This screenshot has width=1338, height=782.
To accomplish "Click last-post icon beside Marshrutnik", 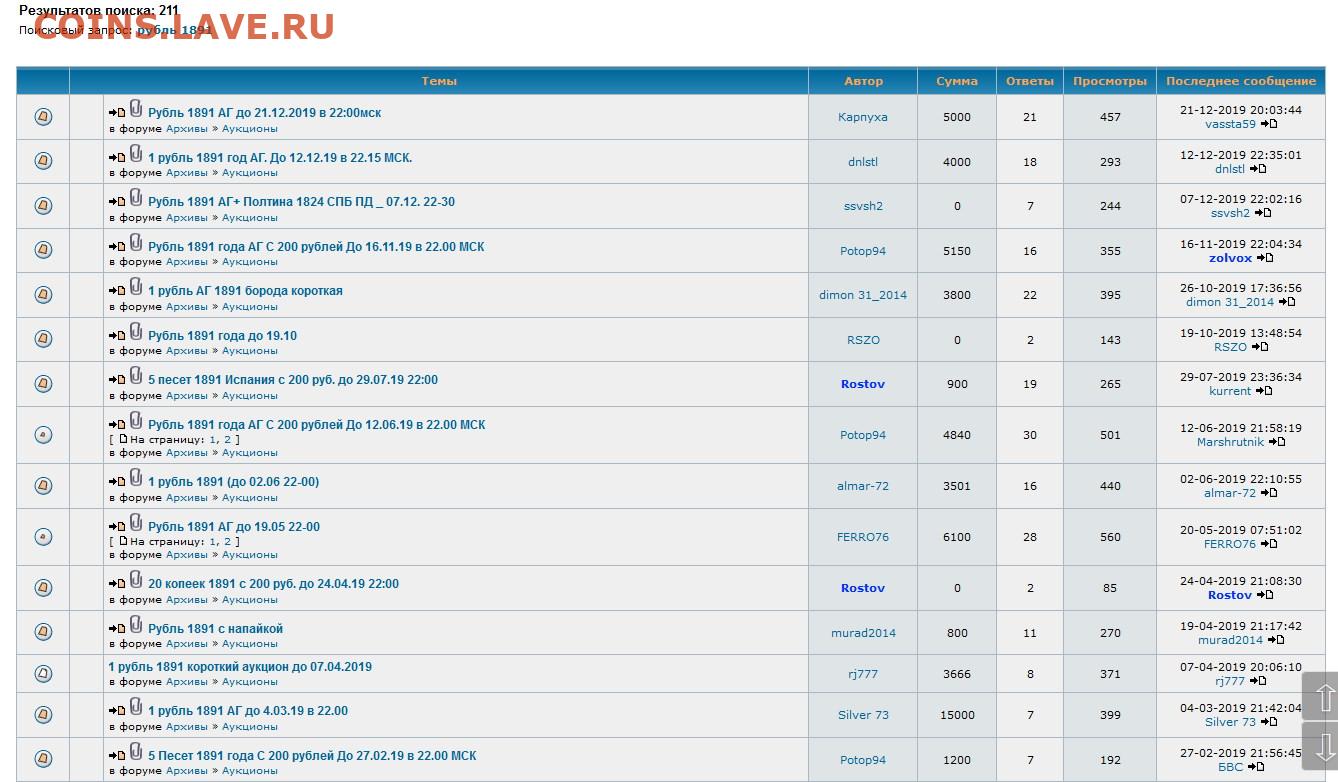I will click(1277, 442).
